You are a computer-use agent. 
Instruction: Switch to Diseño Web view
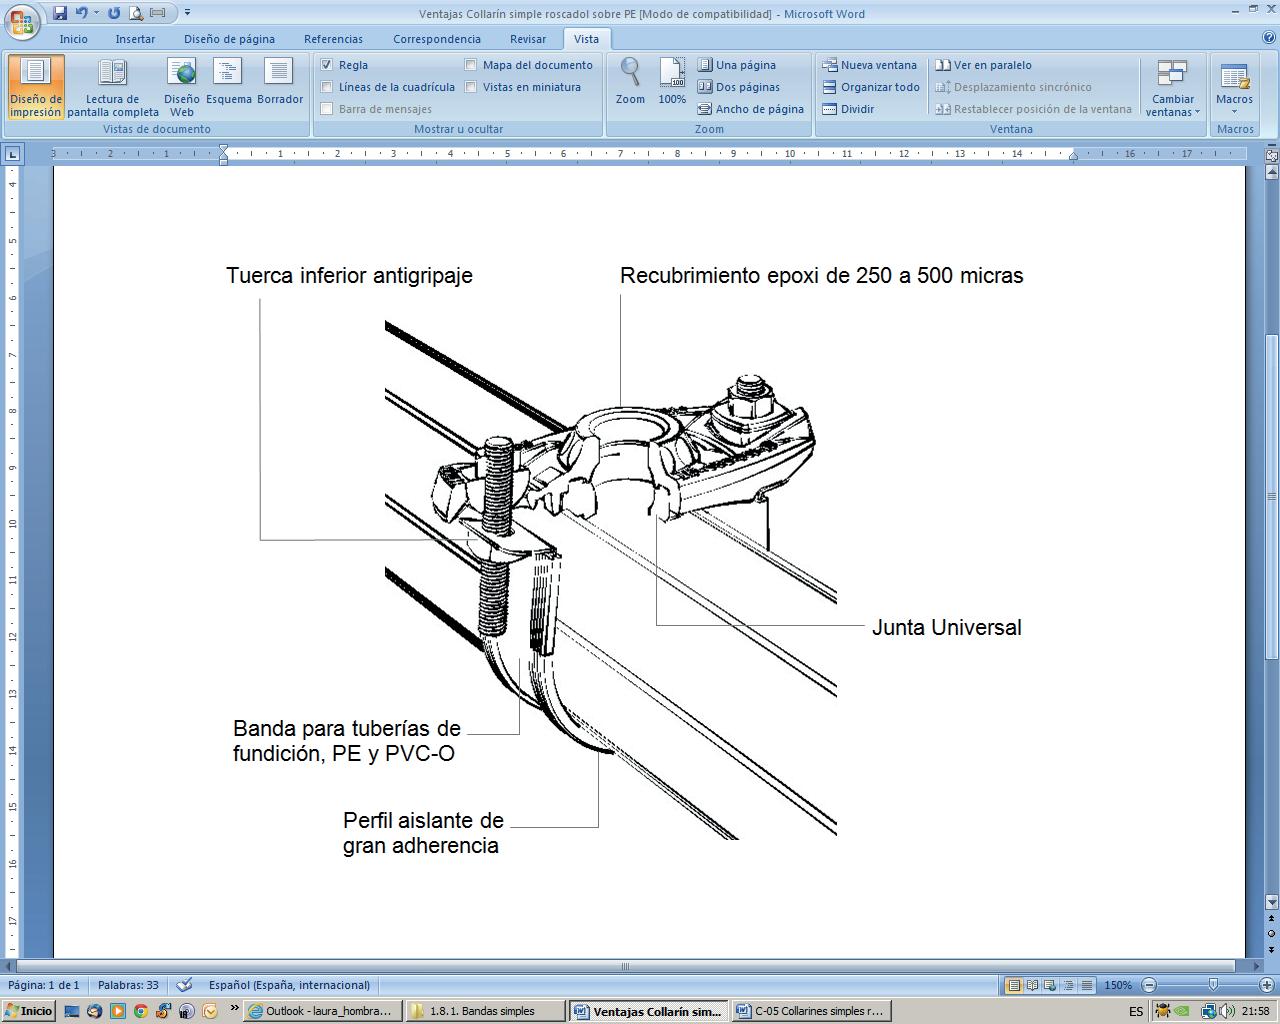[x=182, y=87]
